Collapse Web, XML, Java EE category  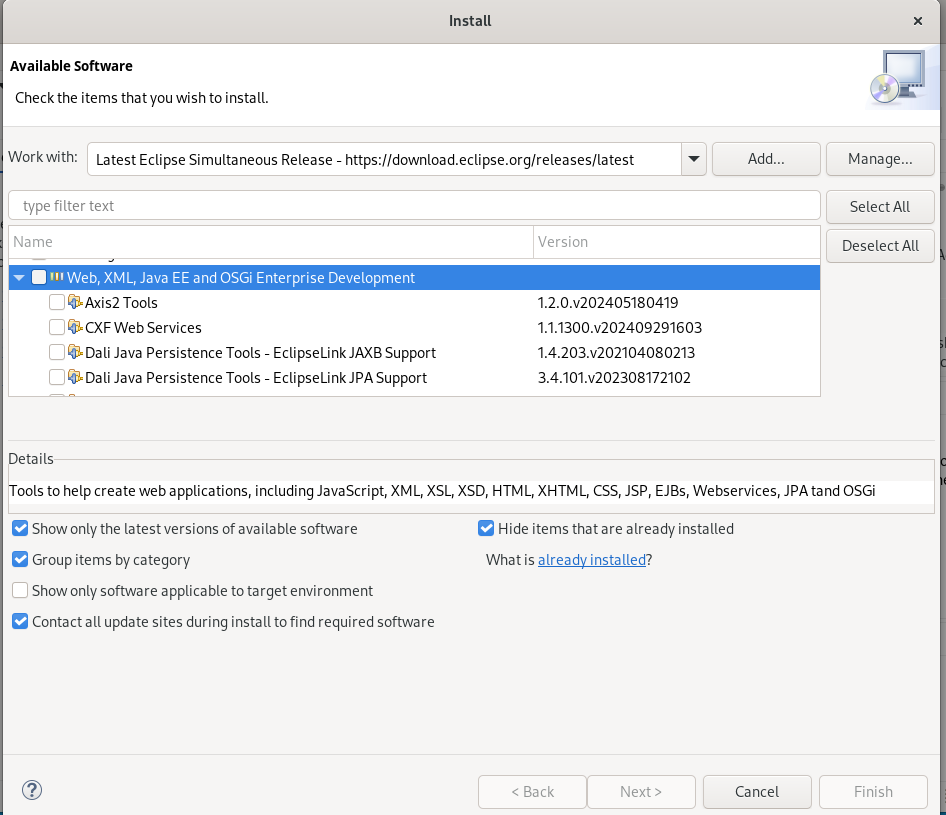tap(19, 277)
